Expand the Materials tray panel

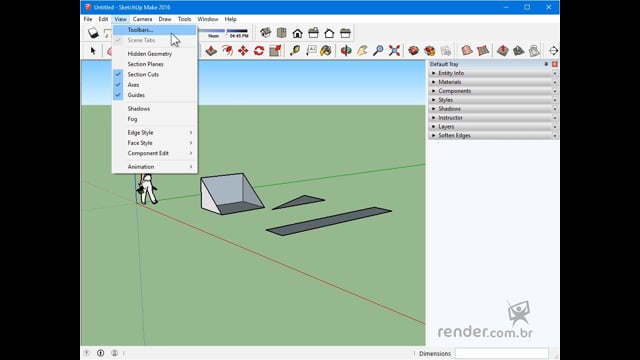(493, 82)
